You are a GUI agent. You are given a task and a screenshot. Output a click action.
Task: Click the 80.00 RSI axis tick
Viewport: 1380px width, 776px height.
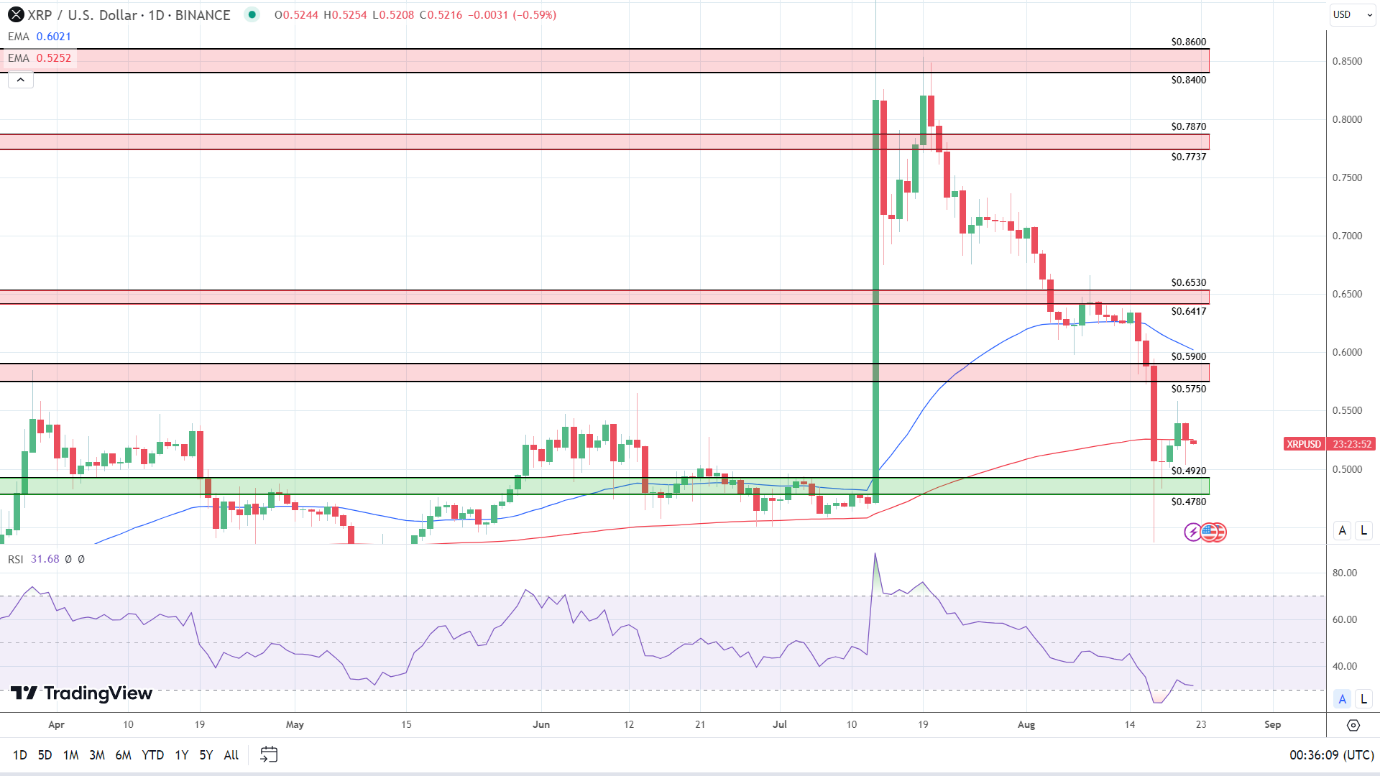point(1345,573)
